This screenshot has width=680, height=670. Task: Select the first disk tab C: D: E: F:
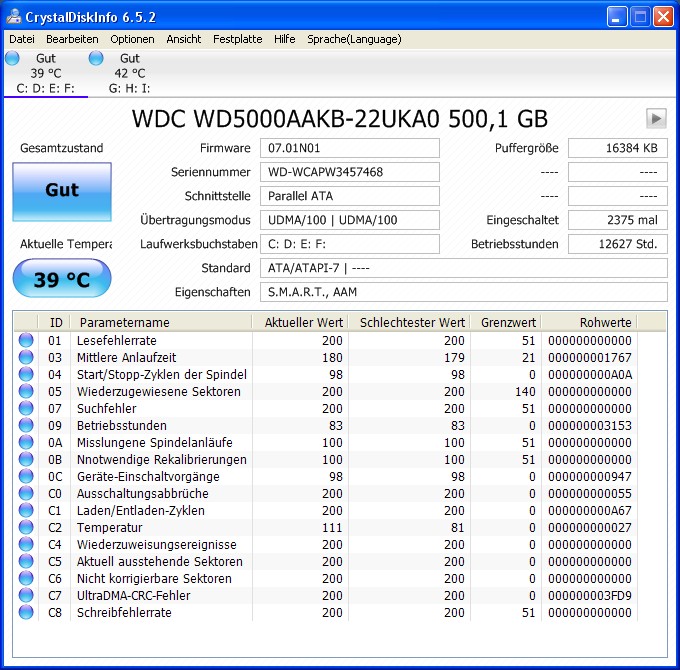click(x=46, y=73)
